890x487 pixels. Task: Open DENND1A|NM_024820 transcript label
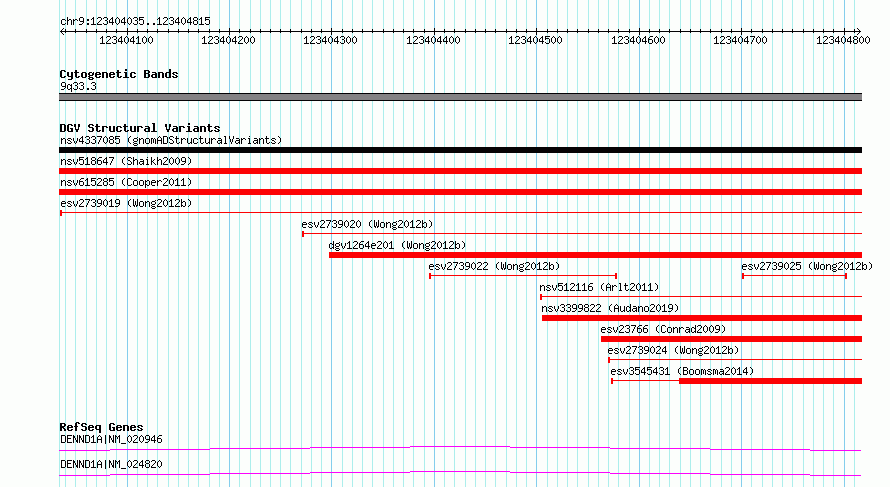pos(111,464)
